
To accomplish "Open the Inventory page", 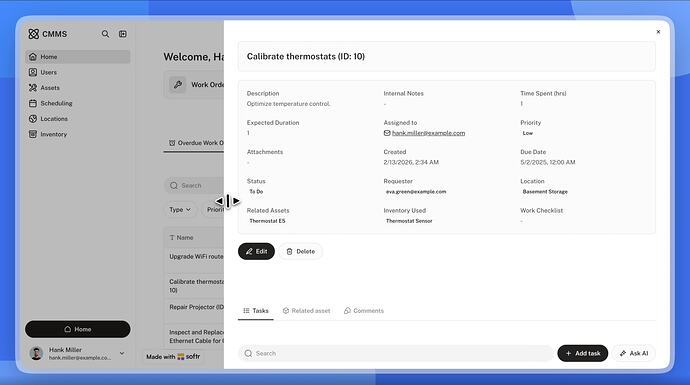I will 77,134.
